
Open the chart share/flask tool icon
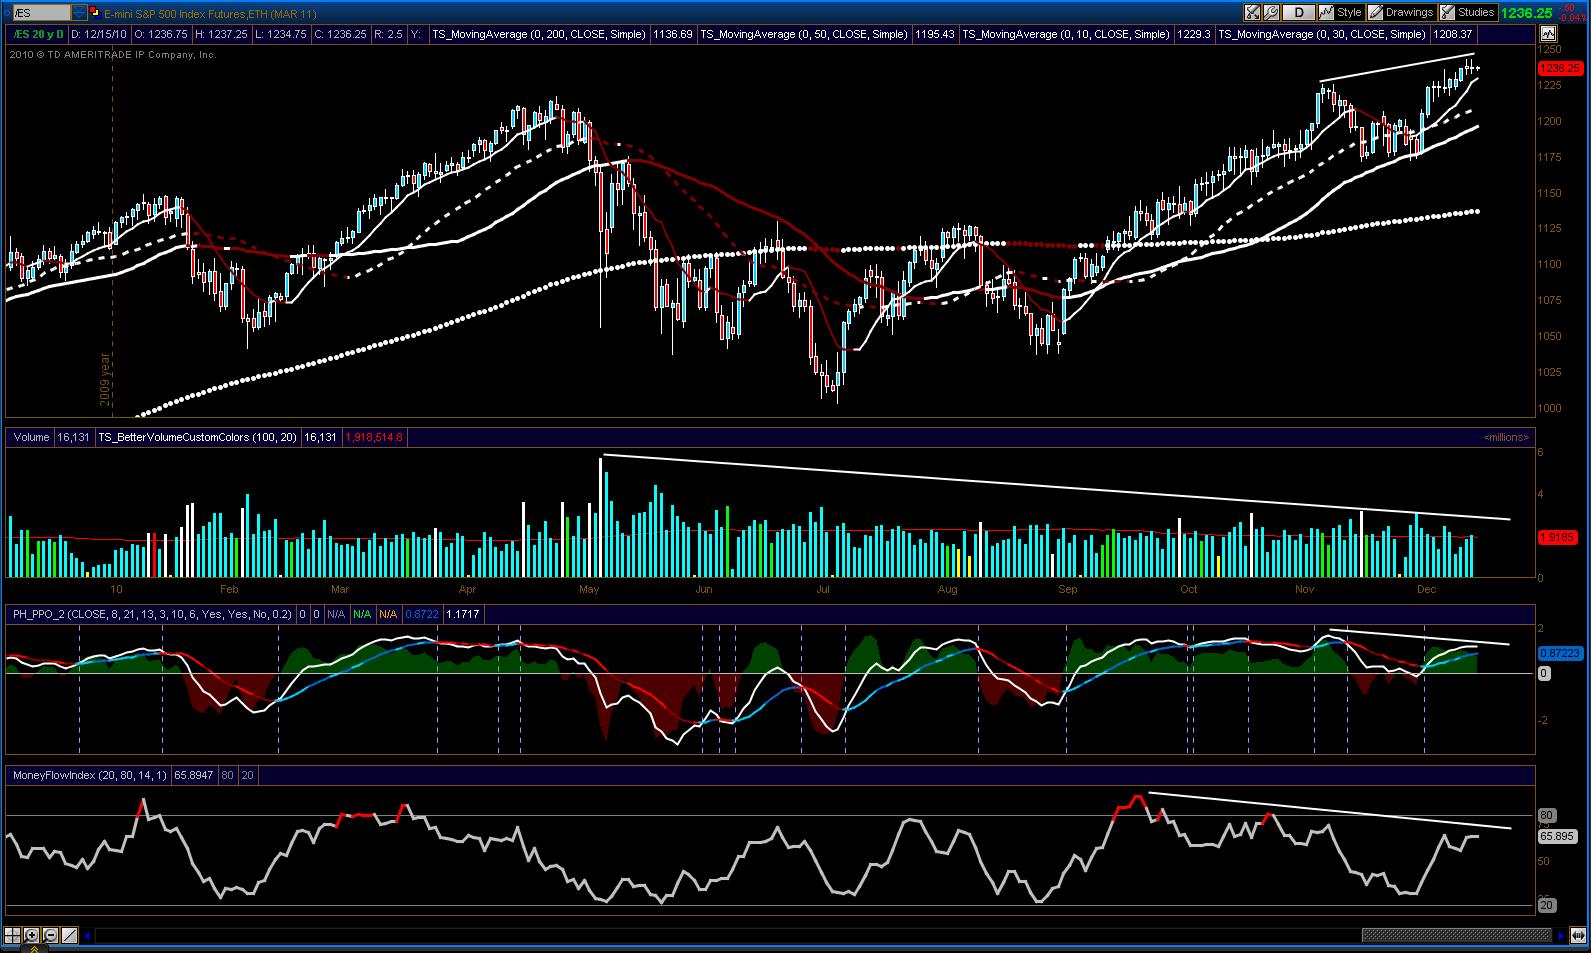pos(1252,13)
